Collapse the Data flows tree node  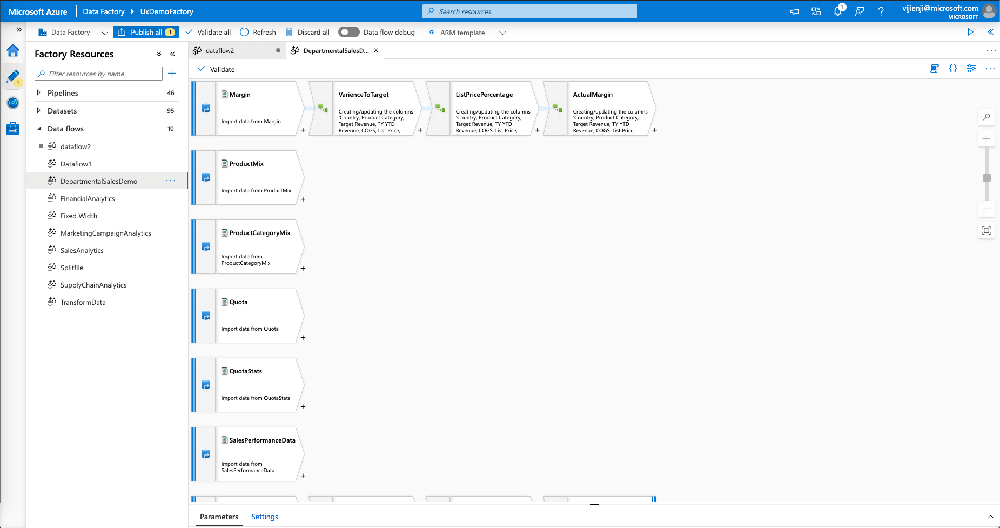coord(39,128)
